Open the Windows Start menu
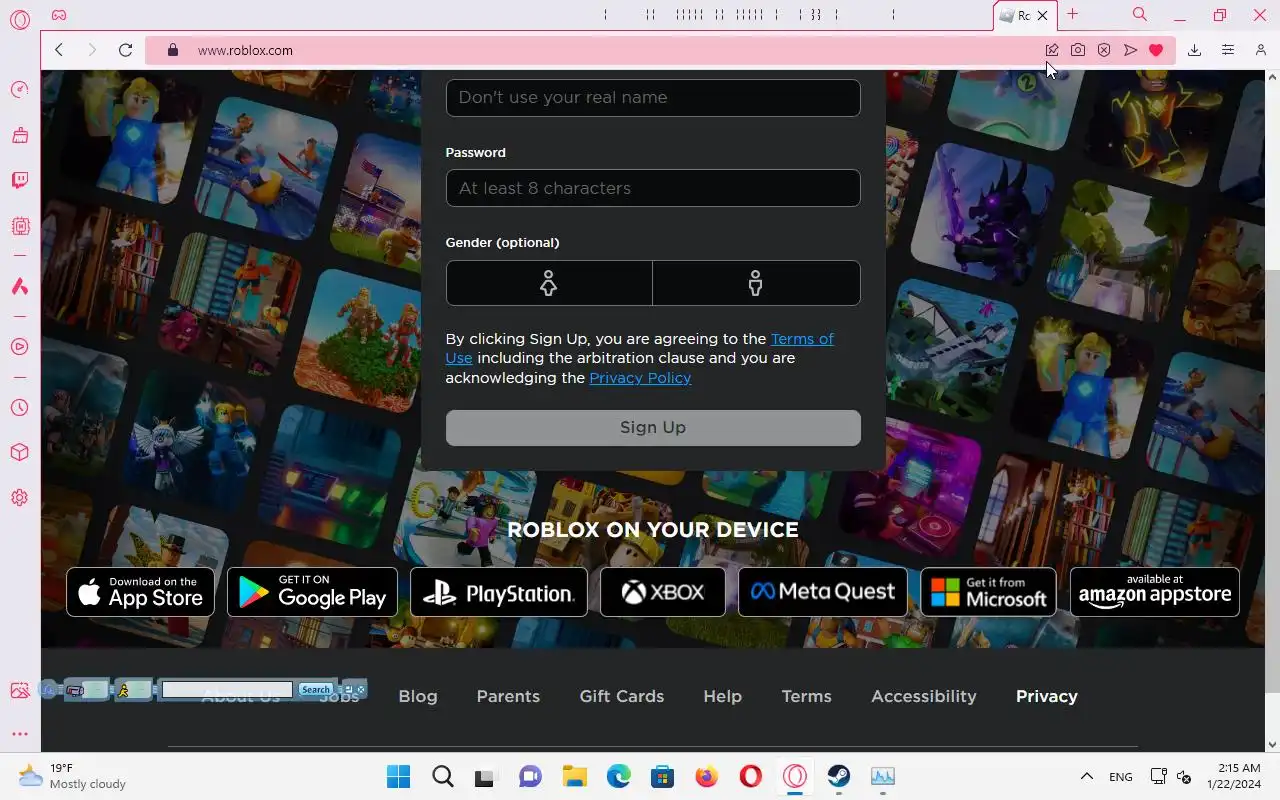The image size is (1280, 800). click(398, 776)
